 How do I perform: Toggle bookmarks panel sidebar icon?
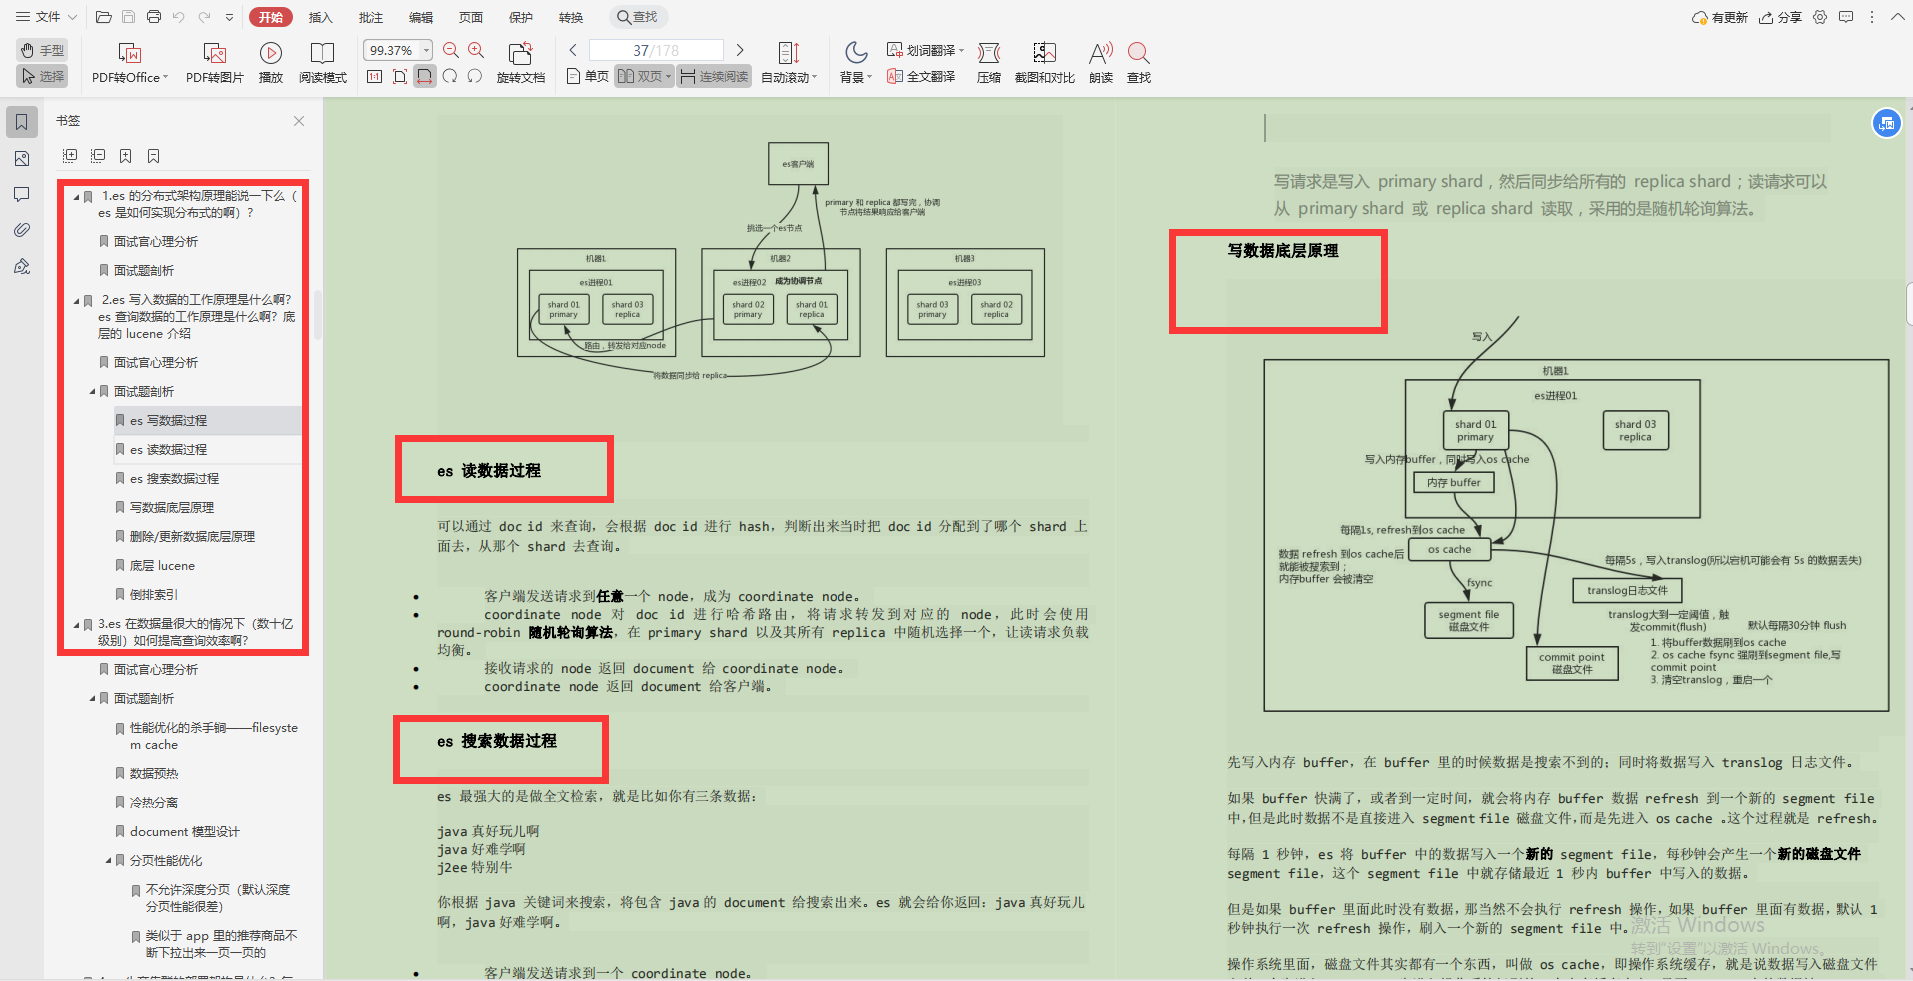click(x=22, y=122)
